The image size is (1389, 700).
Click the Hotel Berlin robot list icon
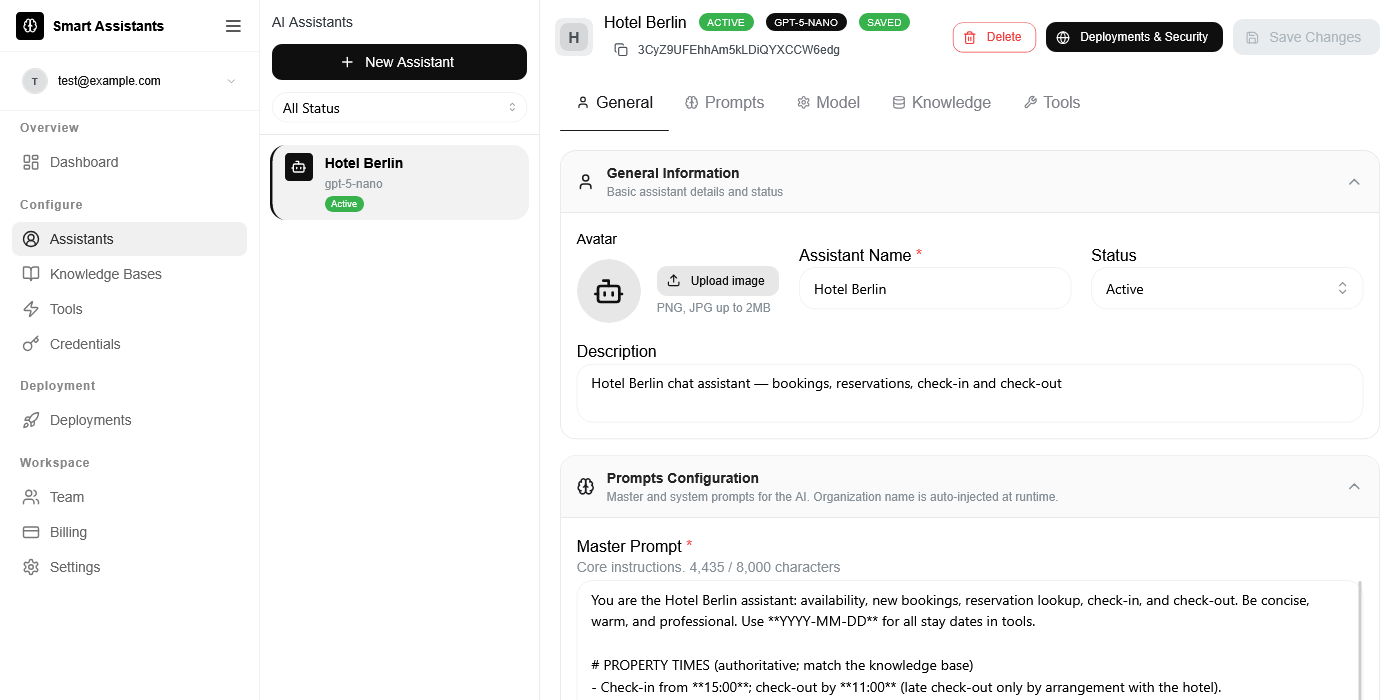(x=299, y=167)
